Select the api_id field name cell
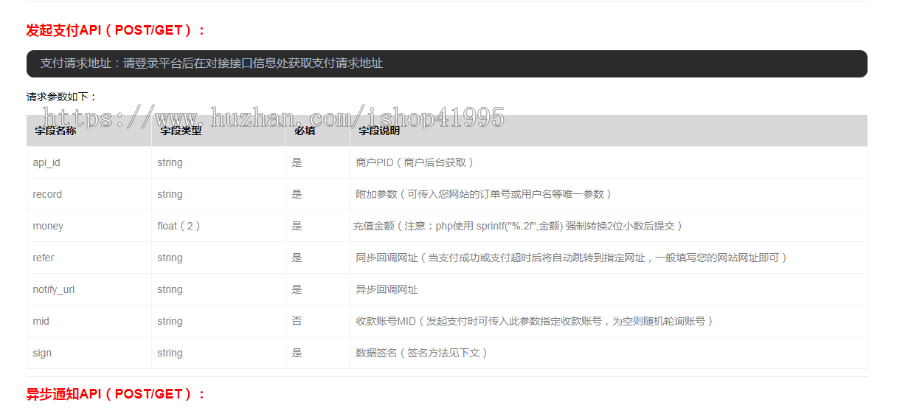Screen dimensions: 900x414 [46, 162]
